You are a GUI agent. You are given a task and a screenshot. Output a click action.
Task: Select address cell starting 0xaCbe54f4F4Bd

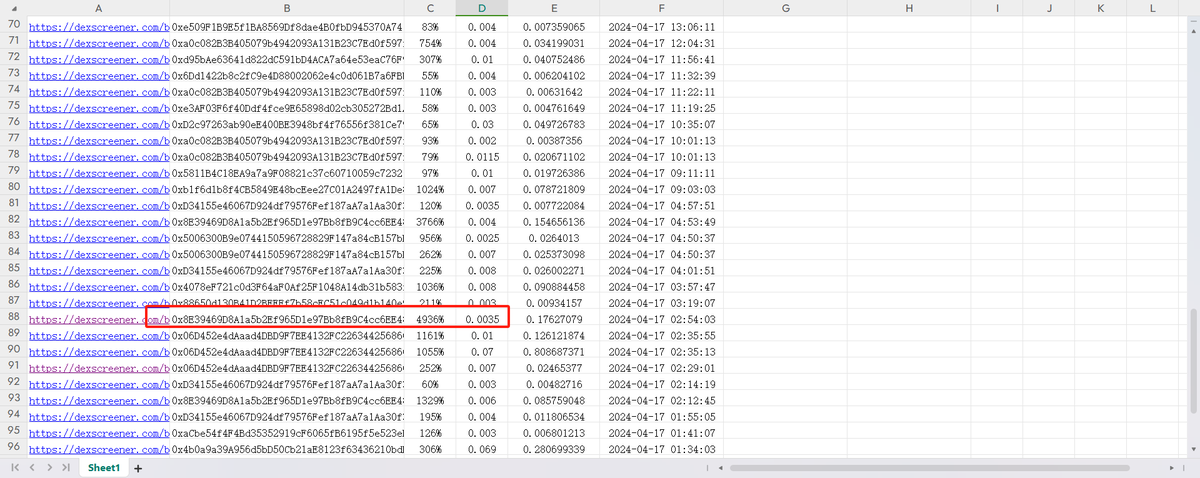[287, 434]
